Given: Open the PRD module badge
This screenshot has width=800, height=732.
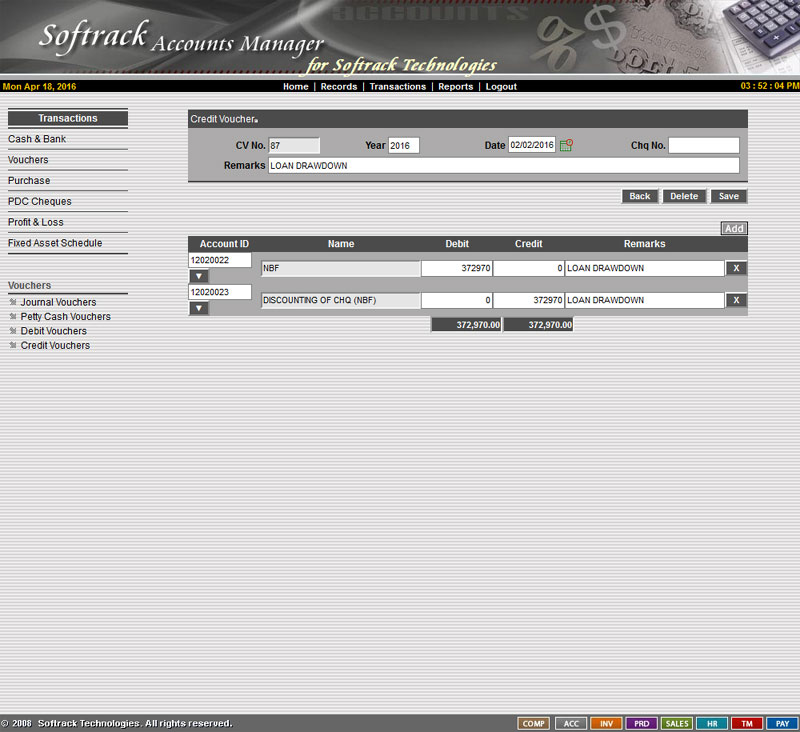Looking at the screenshot, I should (x=641, y=723).
